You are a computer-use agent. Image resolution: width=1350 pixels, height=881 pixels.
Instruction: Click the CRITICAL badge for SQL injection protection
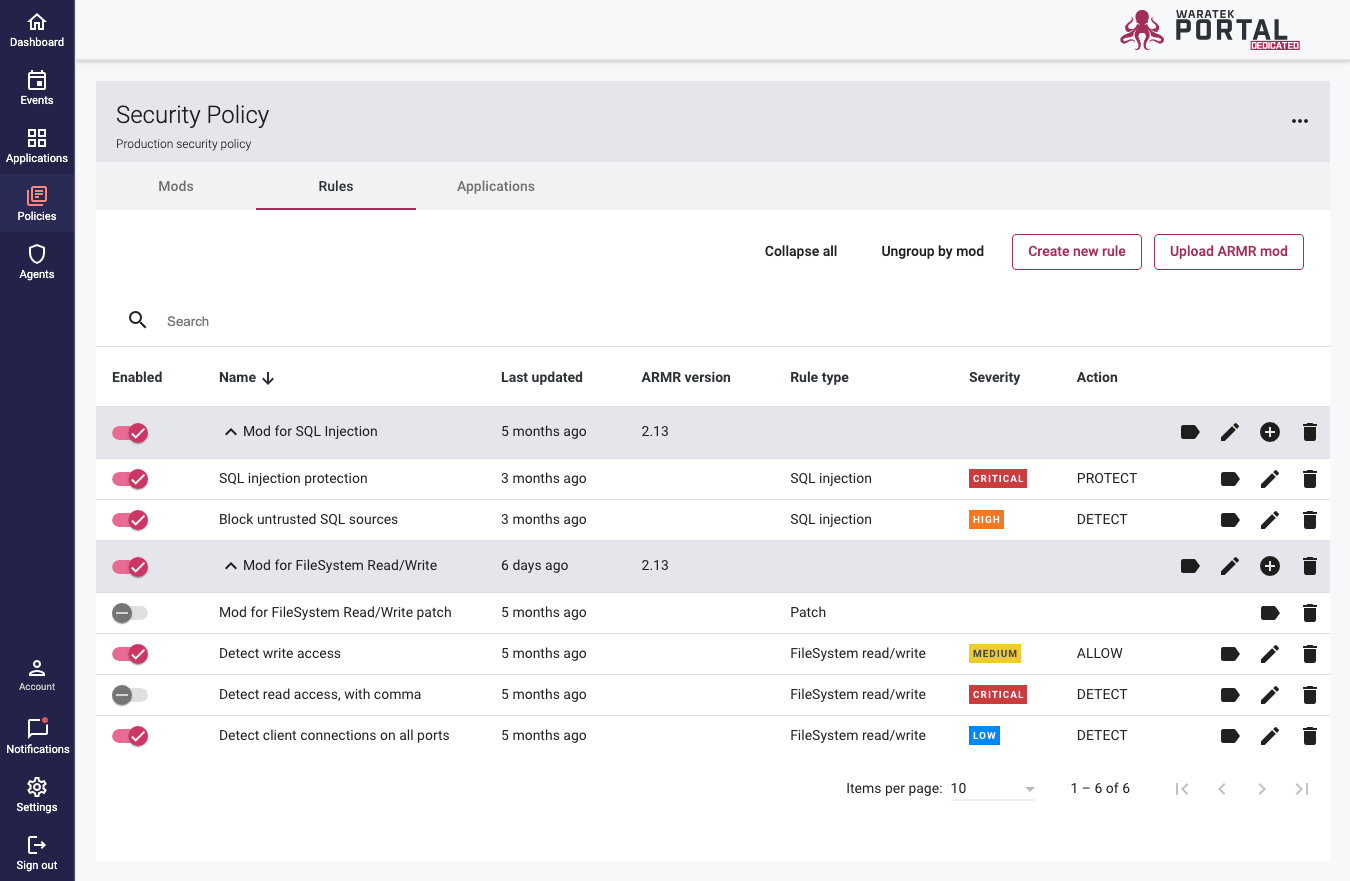998,479
